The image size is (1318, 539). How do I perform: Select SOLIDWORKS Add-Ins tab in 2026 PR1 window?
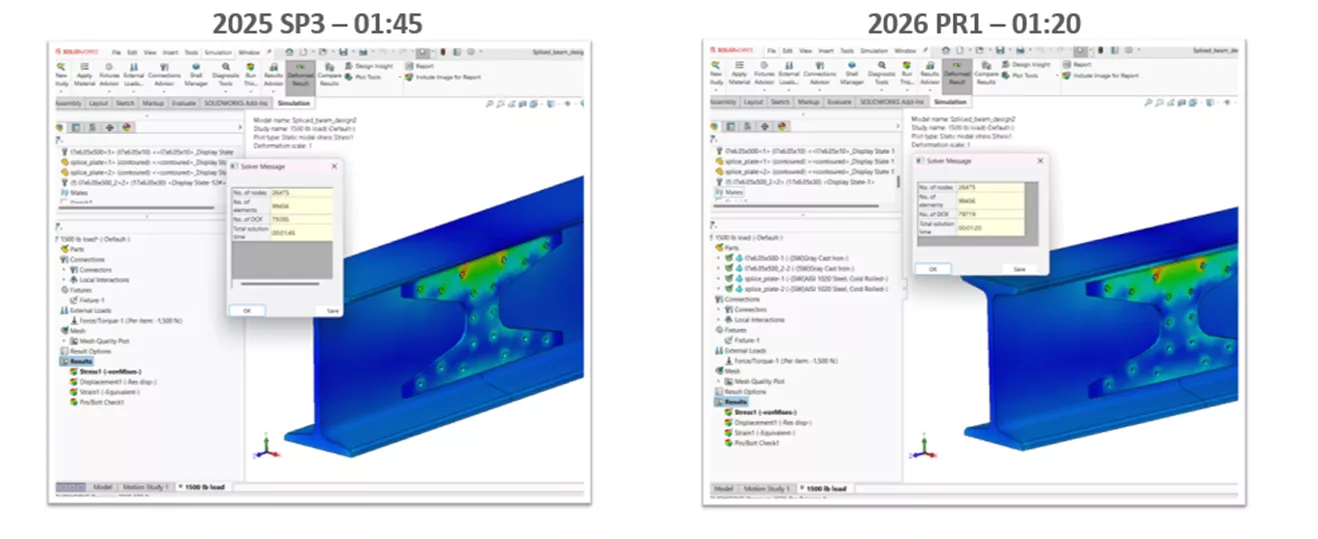point(892,102)
